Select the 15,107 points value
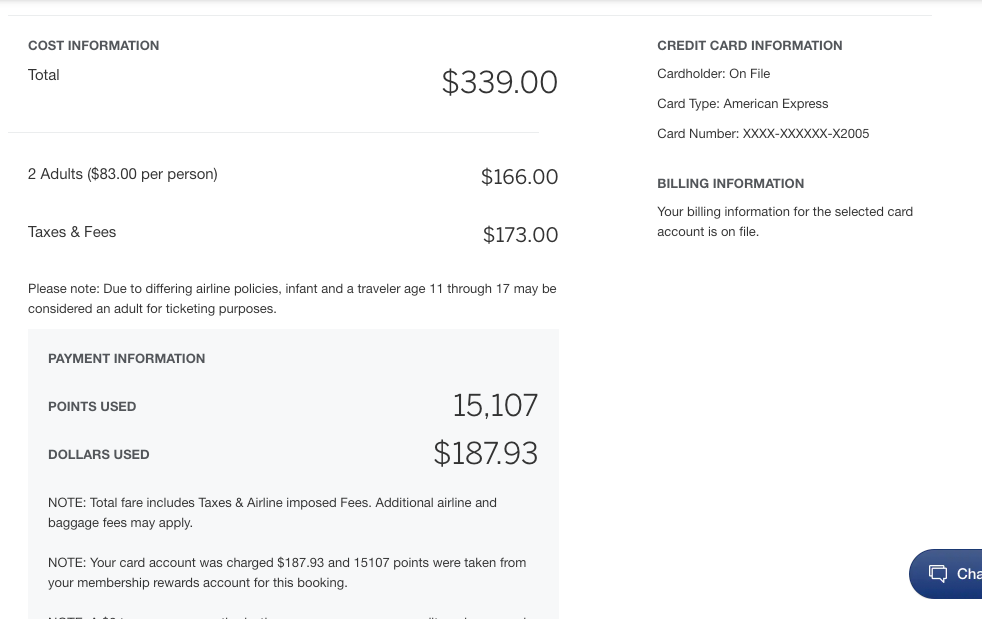Viewport: 982px width, 619px height. (495, 405)
